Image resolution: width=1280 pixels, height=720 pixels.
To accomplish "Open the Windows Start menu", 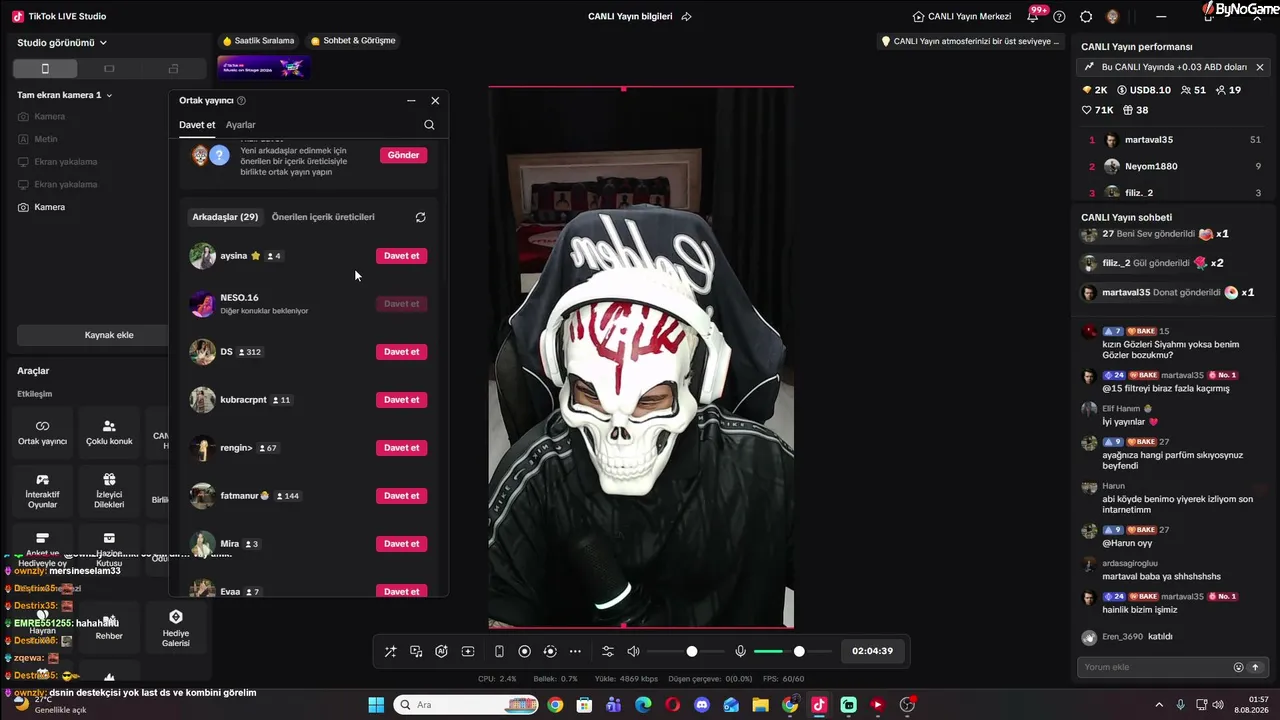I will tap(376, 705).
